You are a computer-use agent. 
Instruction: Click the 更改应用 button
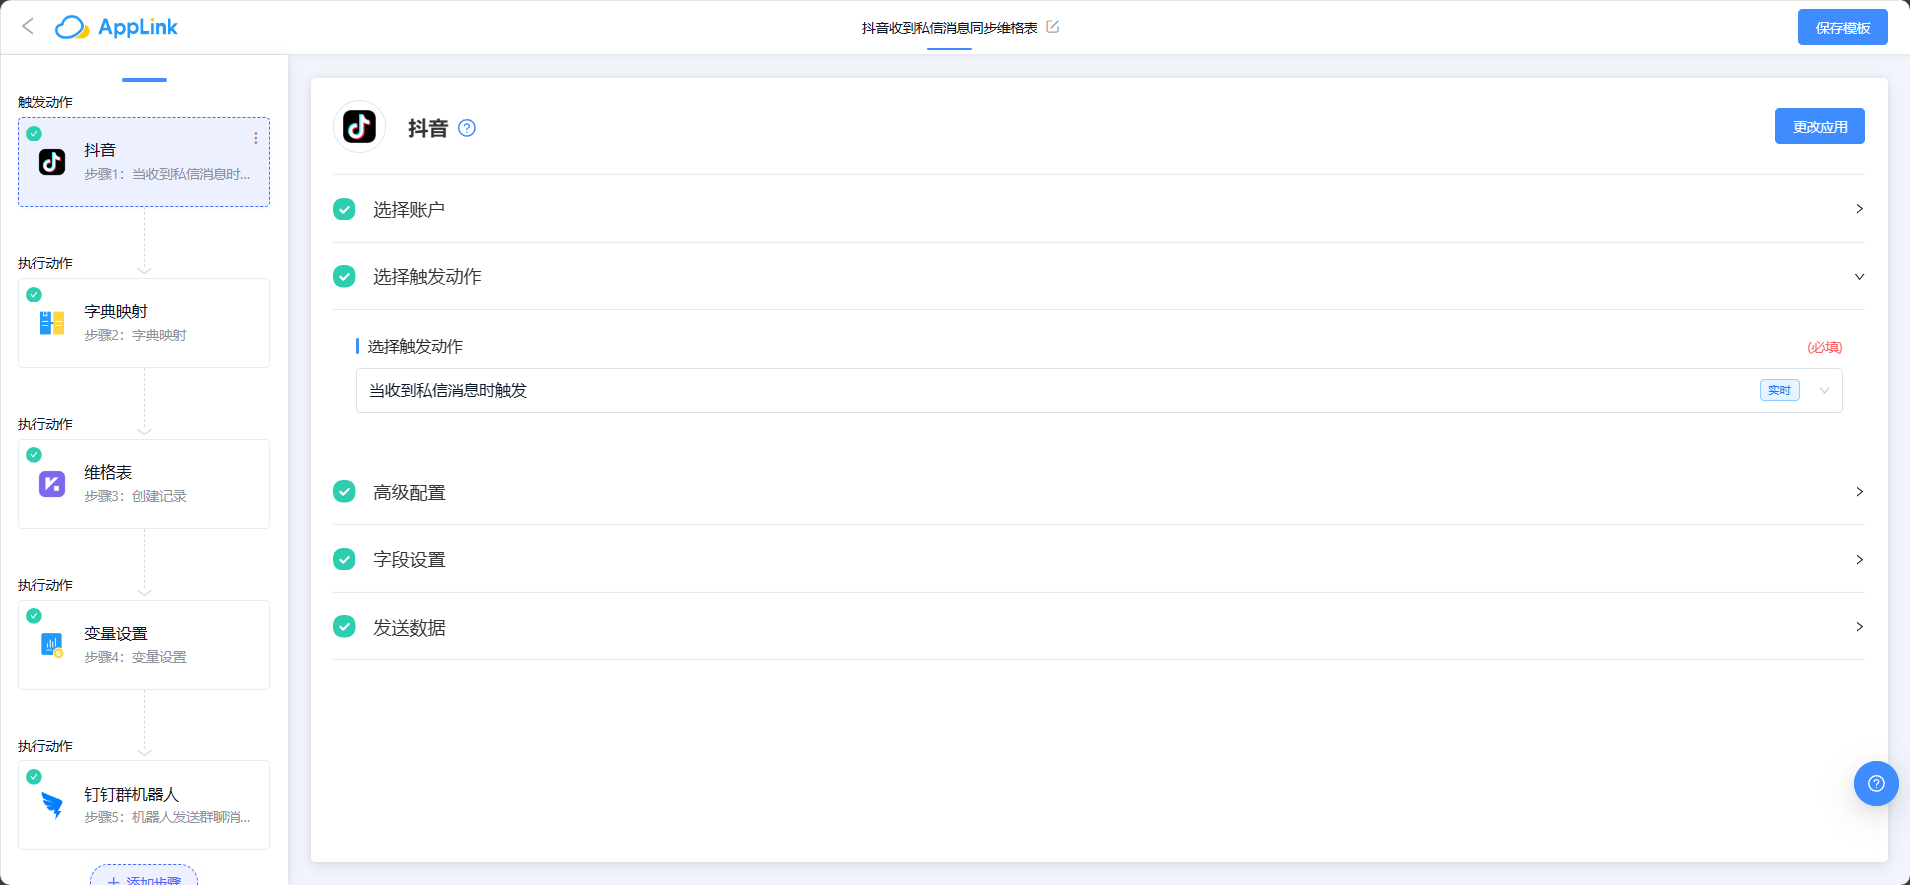(x=1819, y=126)
